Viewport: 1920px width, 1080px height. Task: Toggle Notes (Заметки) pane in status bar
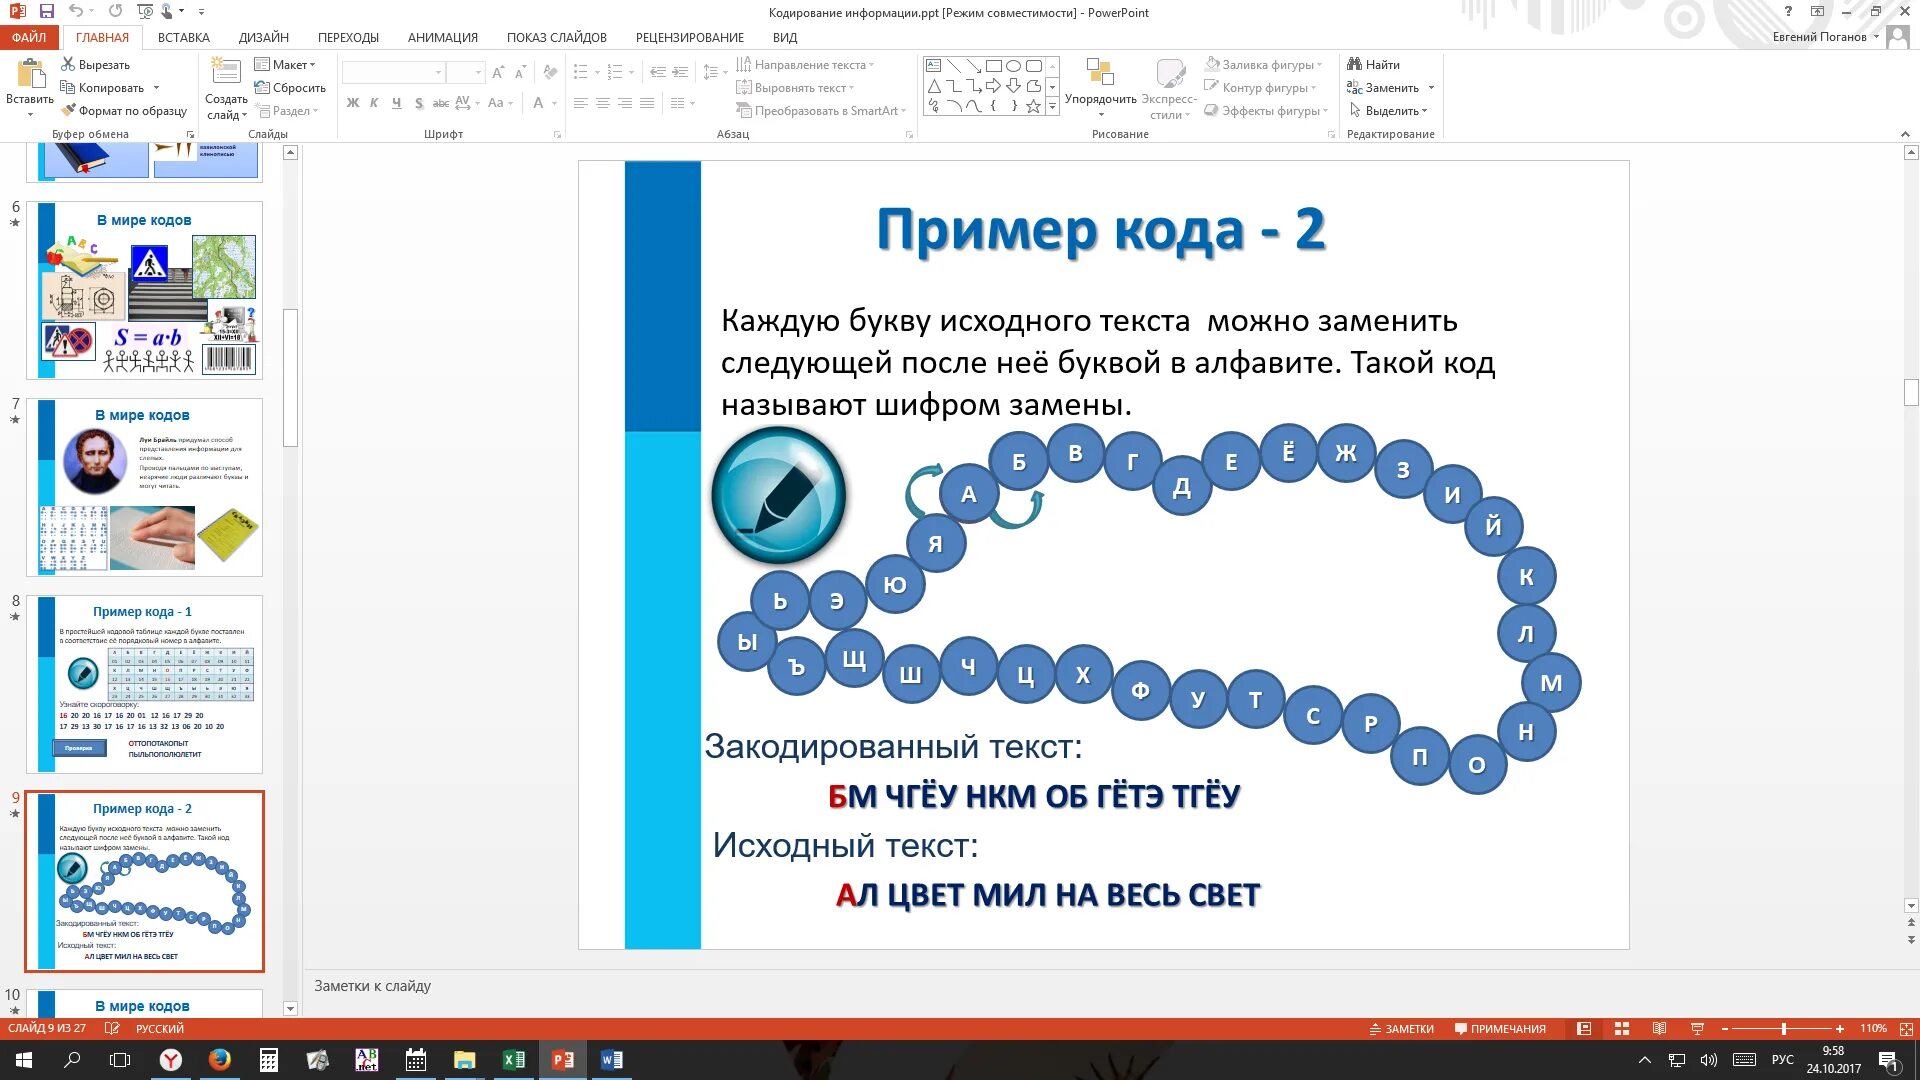pyautogui.click(x=1401, y=1029)
